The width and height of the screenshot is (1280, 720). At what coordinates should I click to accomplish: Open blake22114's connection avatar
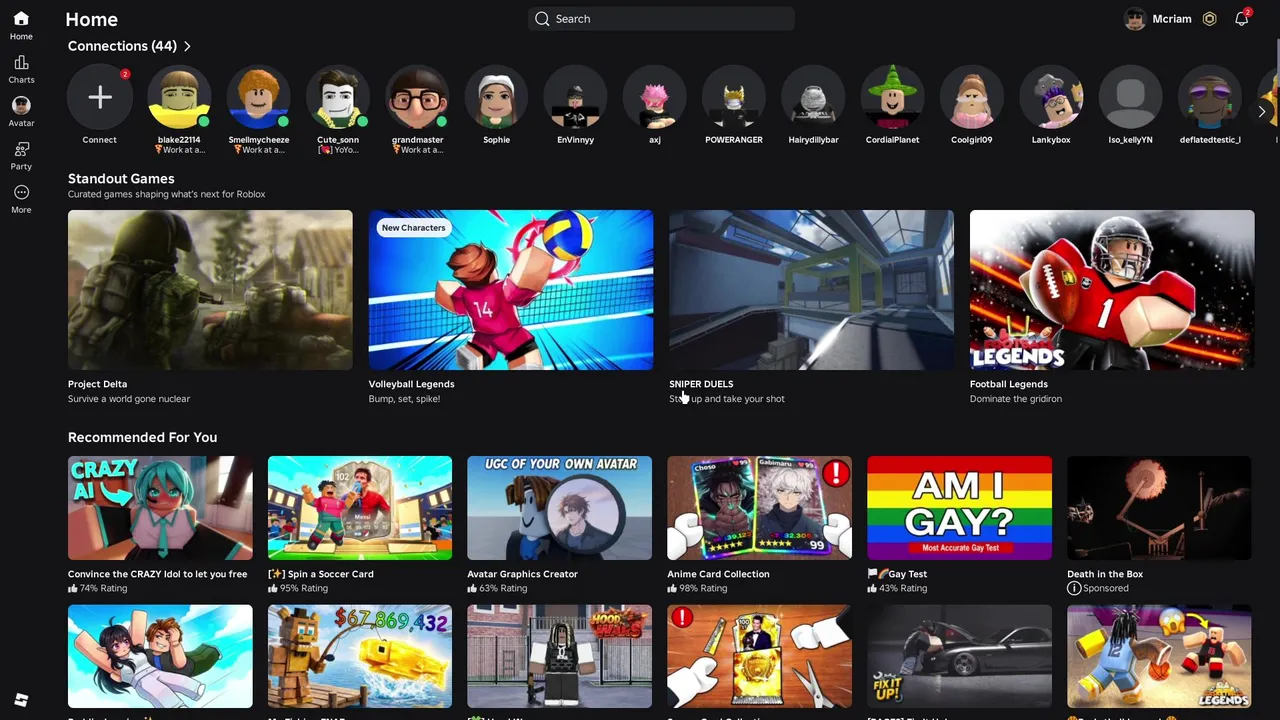click(179, 97)
